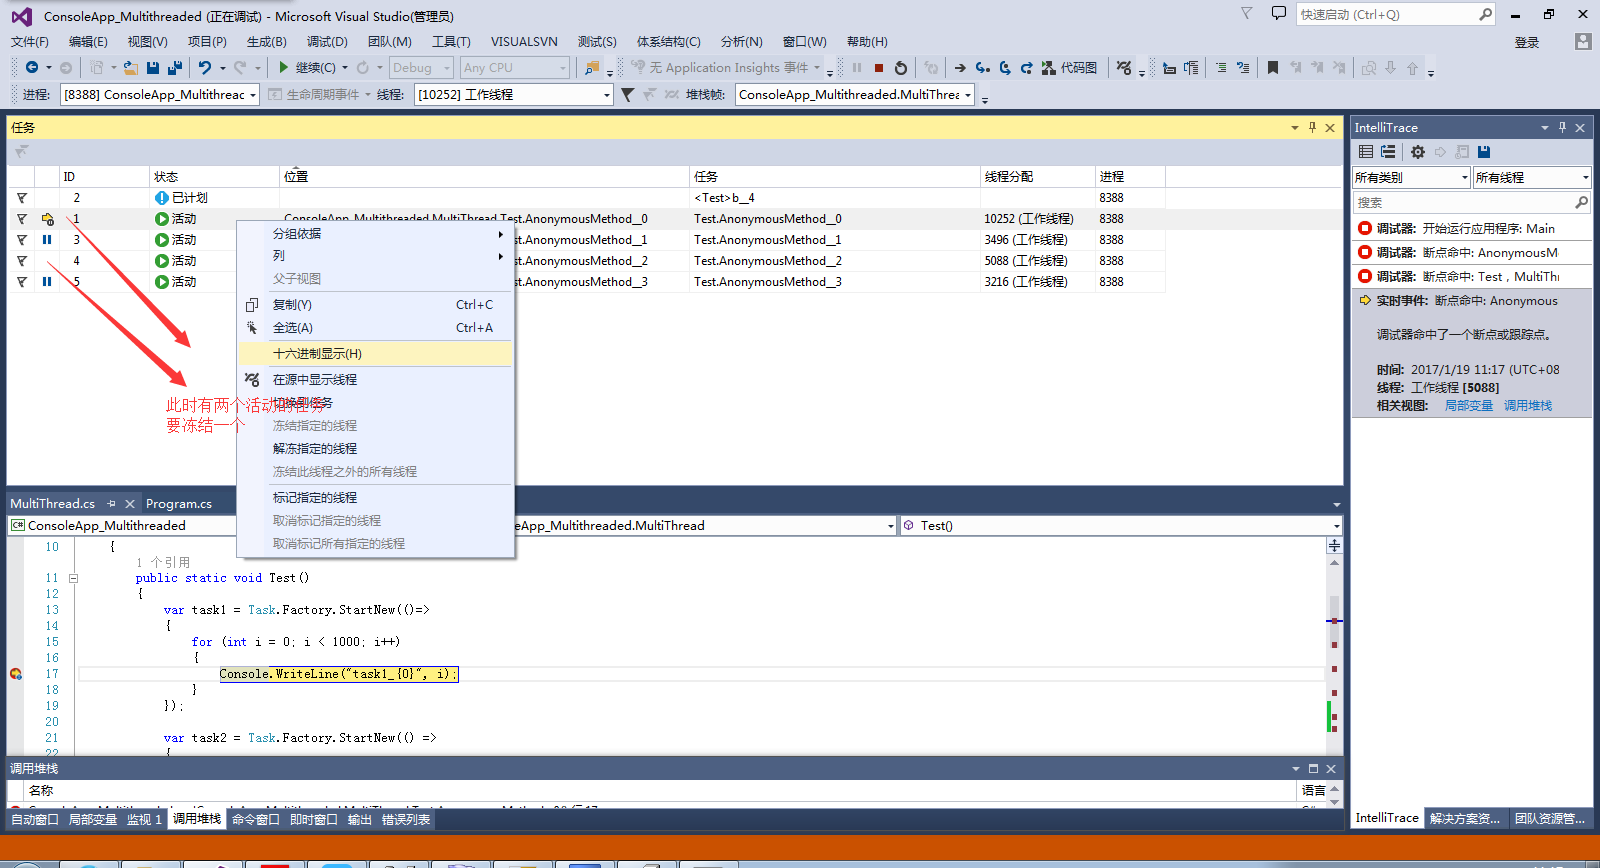The height and width of the screenshot is (868, 1600).
Task: Toggle flag on task row ID 5
Action: coord(22,282)
